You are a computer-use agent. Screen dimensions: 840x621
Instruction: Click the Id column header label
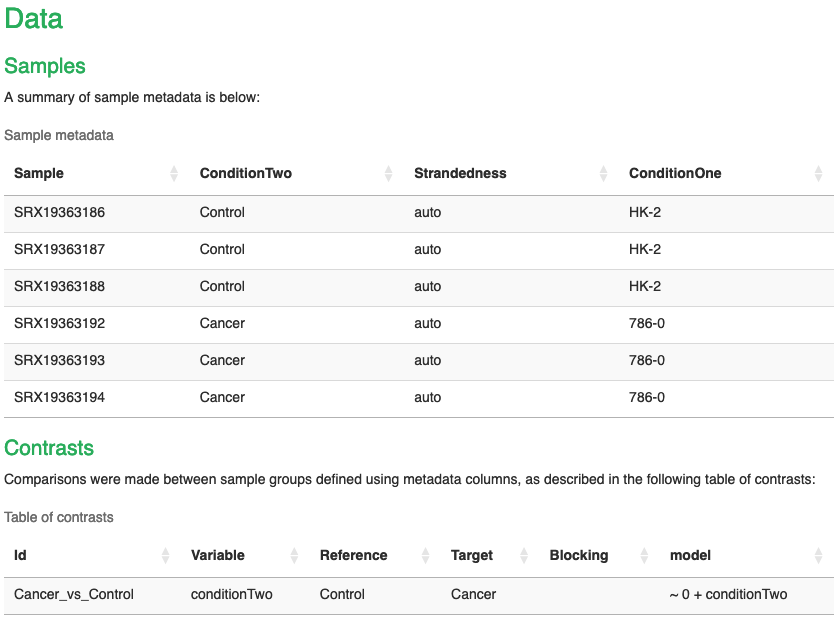click(x=20, y=556)
